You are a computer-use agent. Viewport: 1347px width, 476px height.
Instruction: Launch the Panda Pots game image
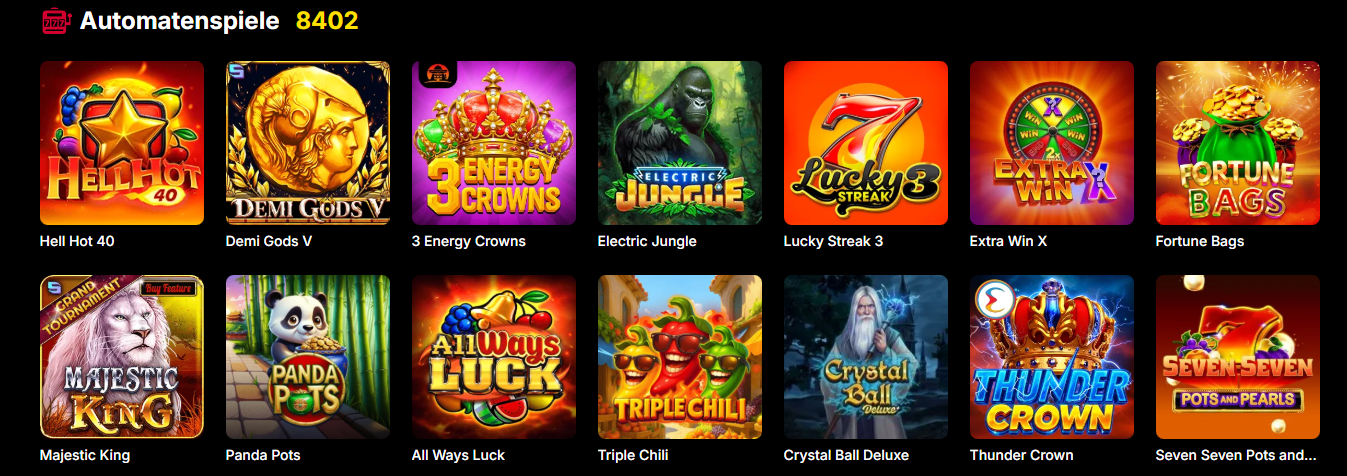(x=308, y=357)
